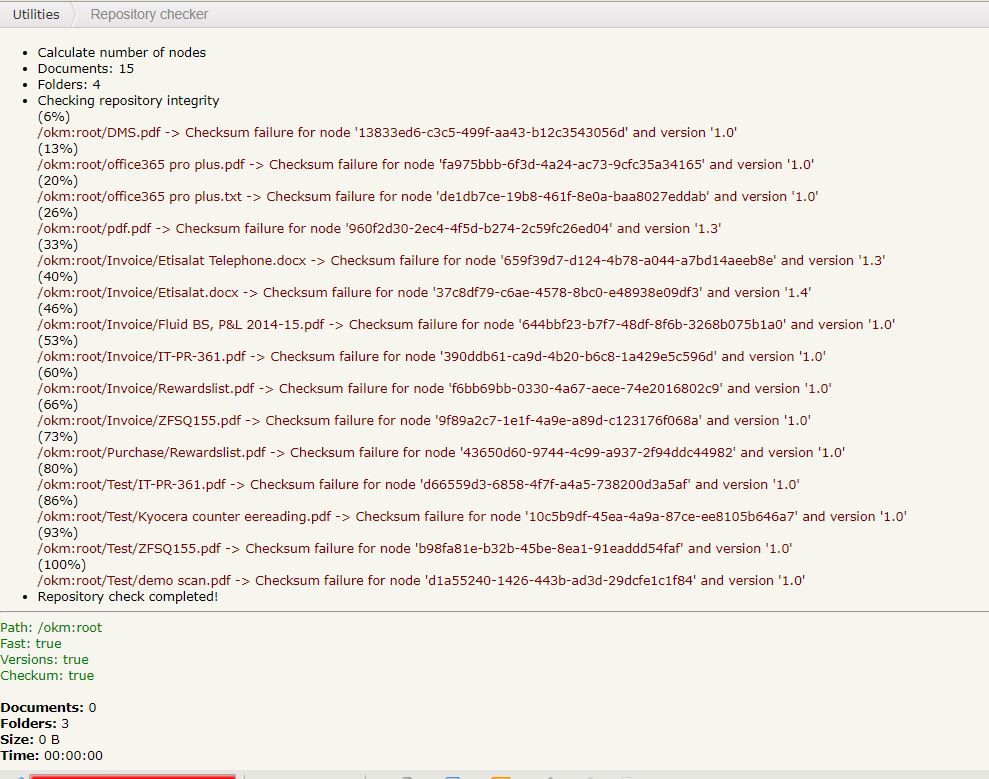Image resolution: width=989 pixels, height=779 pixels.
Task: Select the Invoice/Etisalat.docx failure line
Action: [x=424, y=292]
